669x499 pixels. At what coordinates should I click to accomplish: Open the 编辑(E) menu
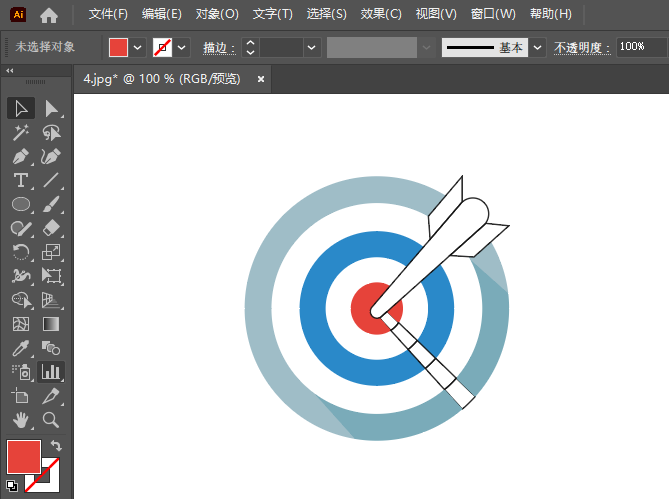(162, 15)
